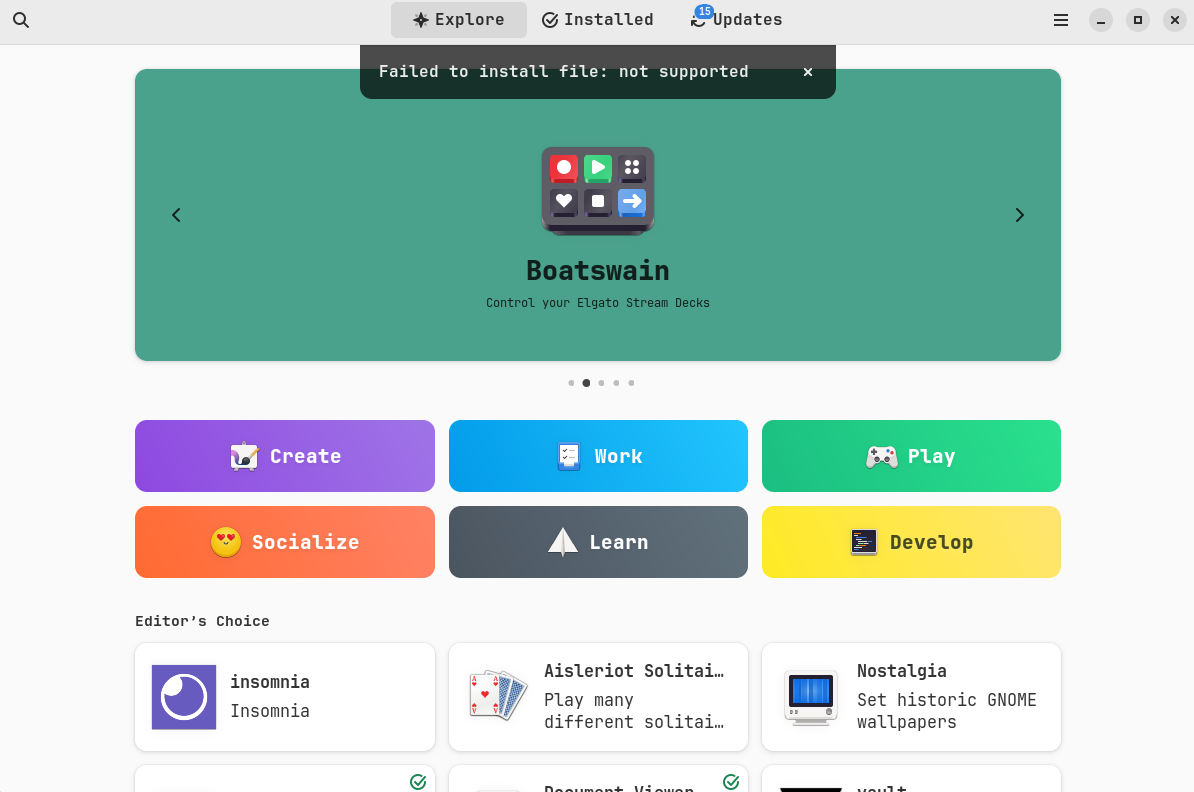This screenshot has height=792, width=1194.
Task: Go to previous featured app banner
Action: 176,215
